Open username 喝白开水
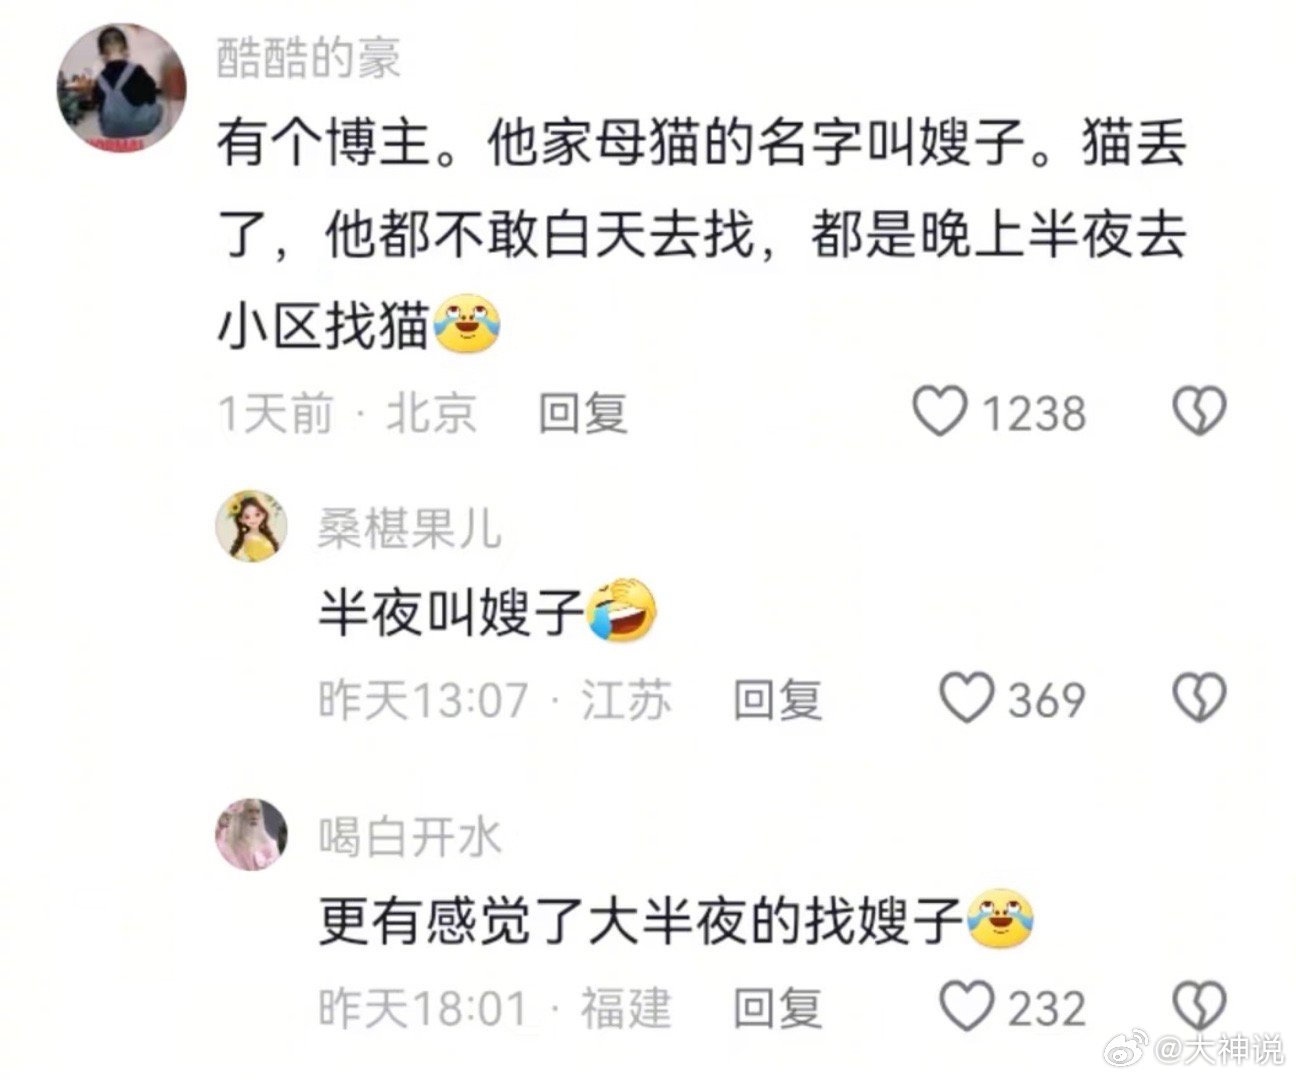 [409, 836]
